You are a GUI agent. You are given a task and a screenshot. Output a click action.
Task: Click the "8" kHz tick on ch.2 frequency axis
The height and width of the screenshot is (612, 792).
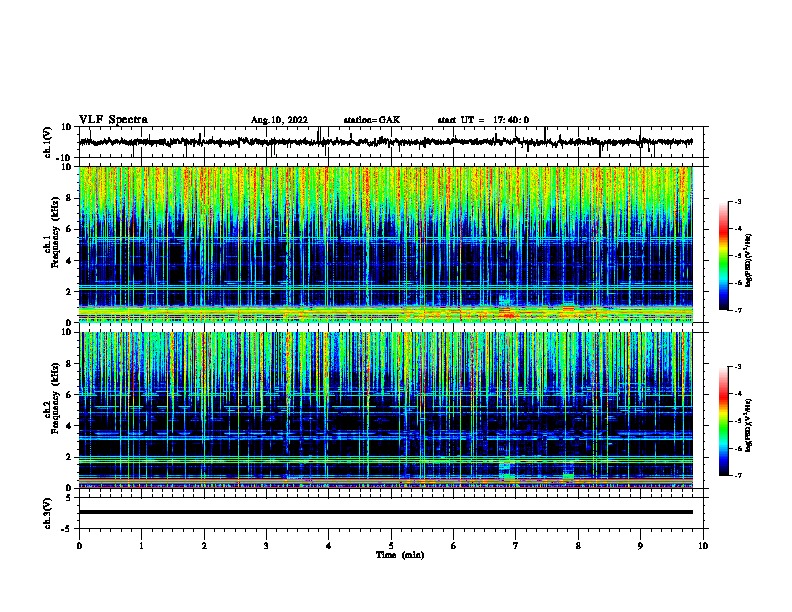click(x=69, y=364)
